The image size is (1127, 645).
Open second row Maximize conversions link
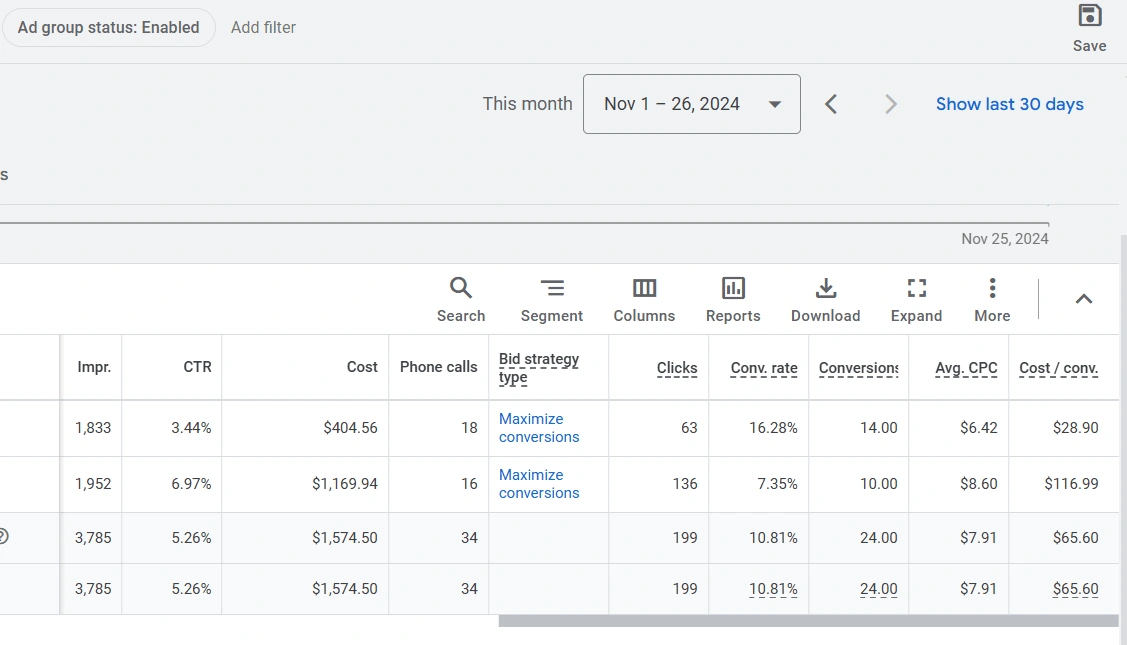point(538,484)
